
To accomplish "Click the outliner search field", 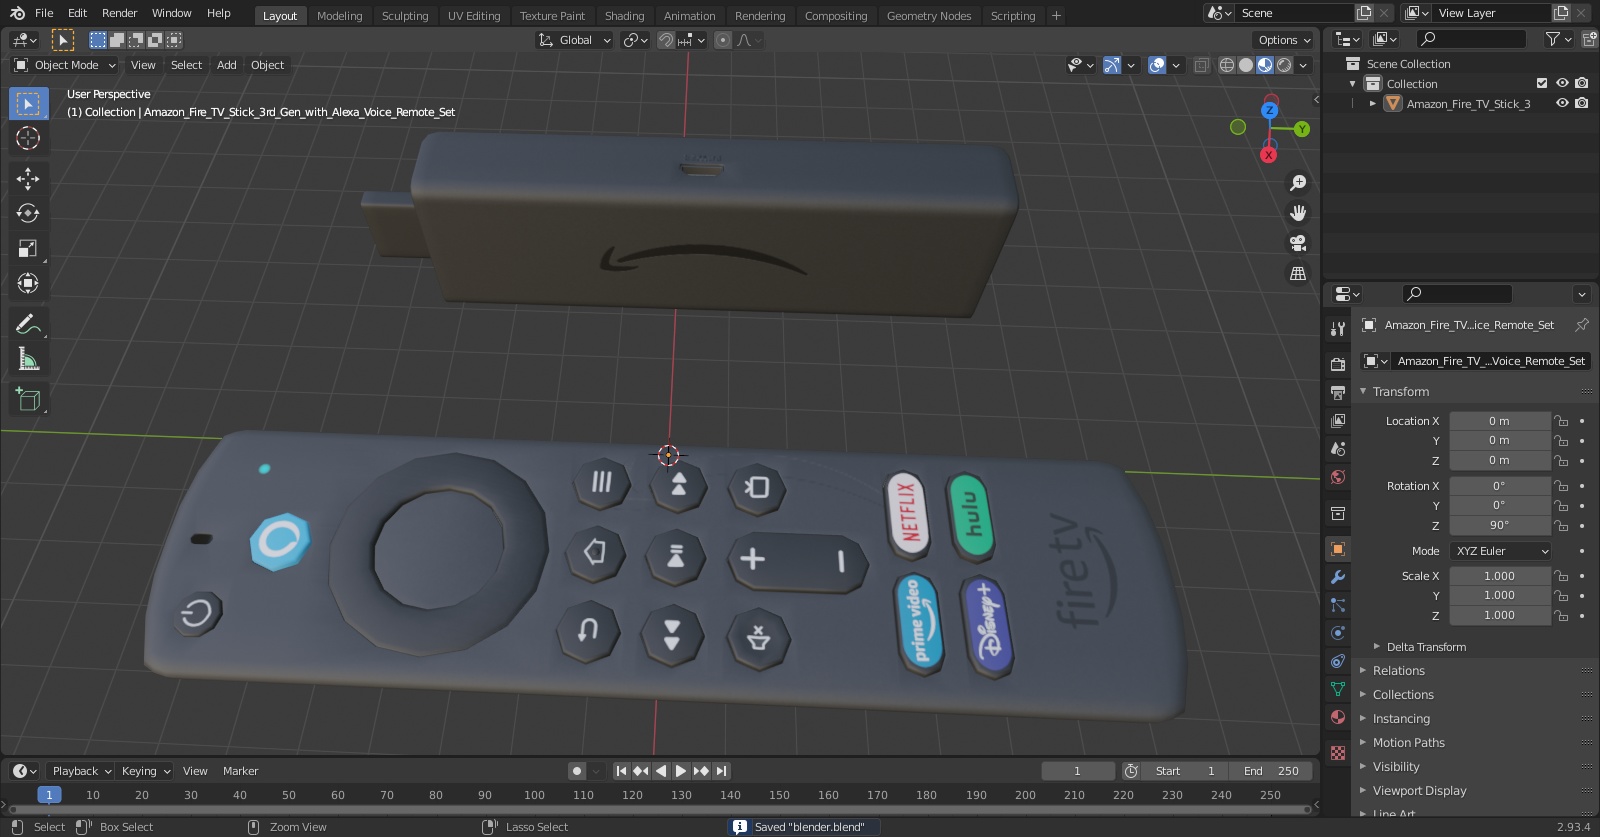I will click(1471, 39).
